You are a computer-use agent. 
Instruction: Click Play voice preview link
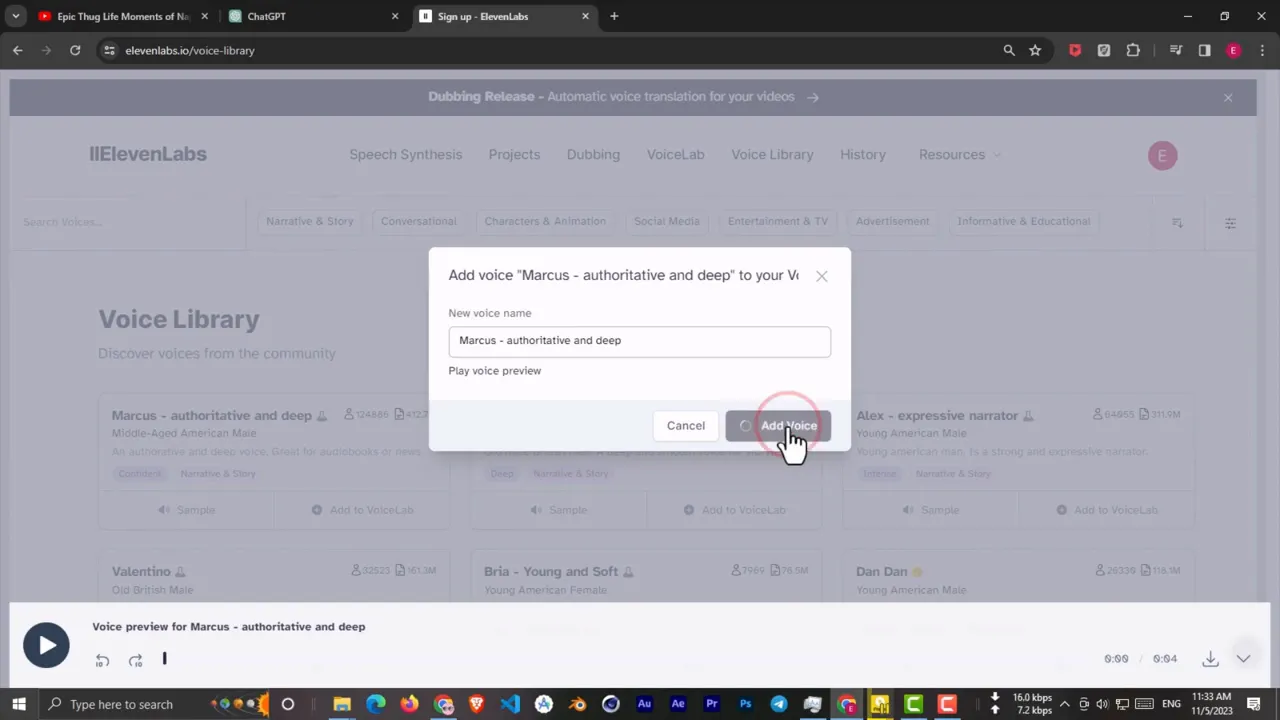point(495,371)
